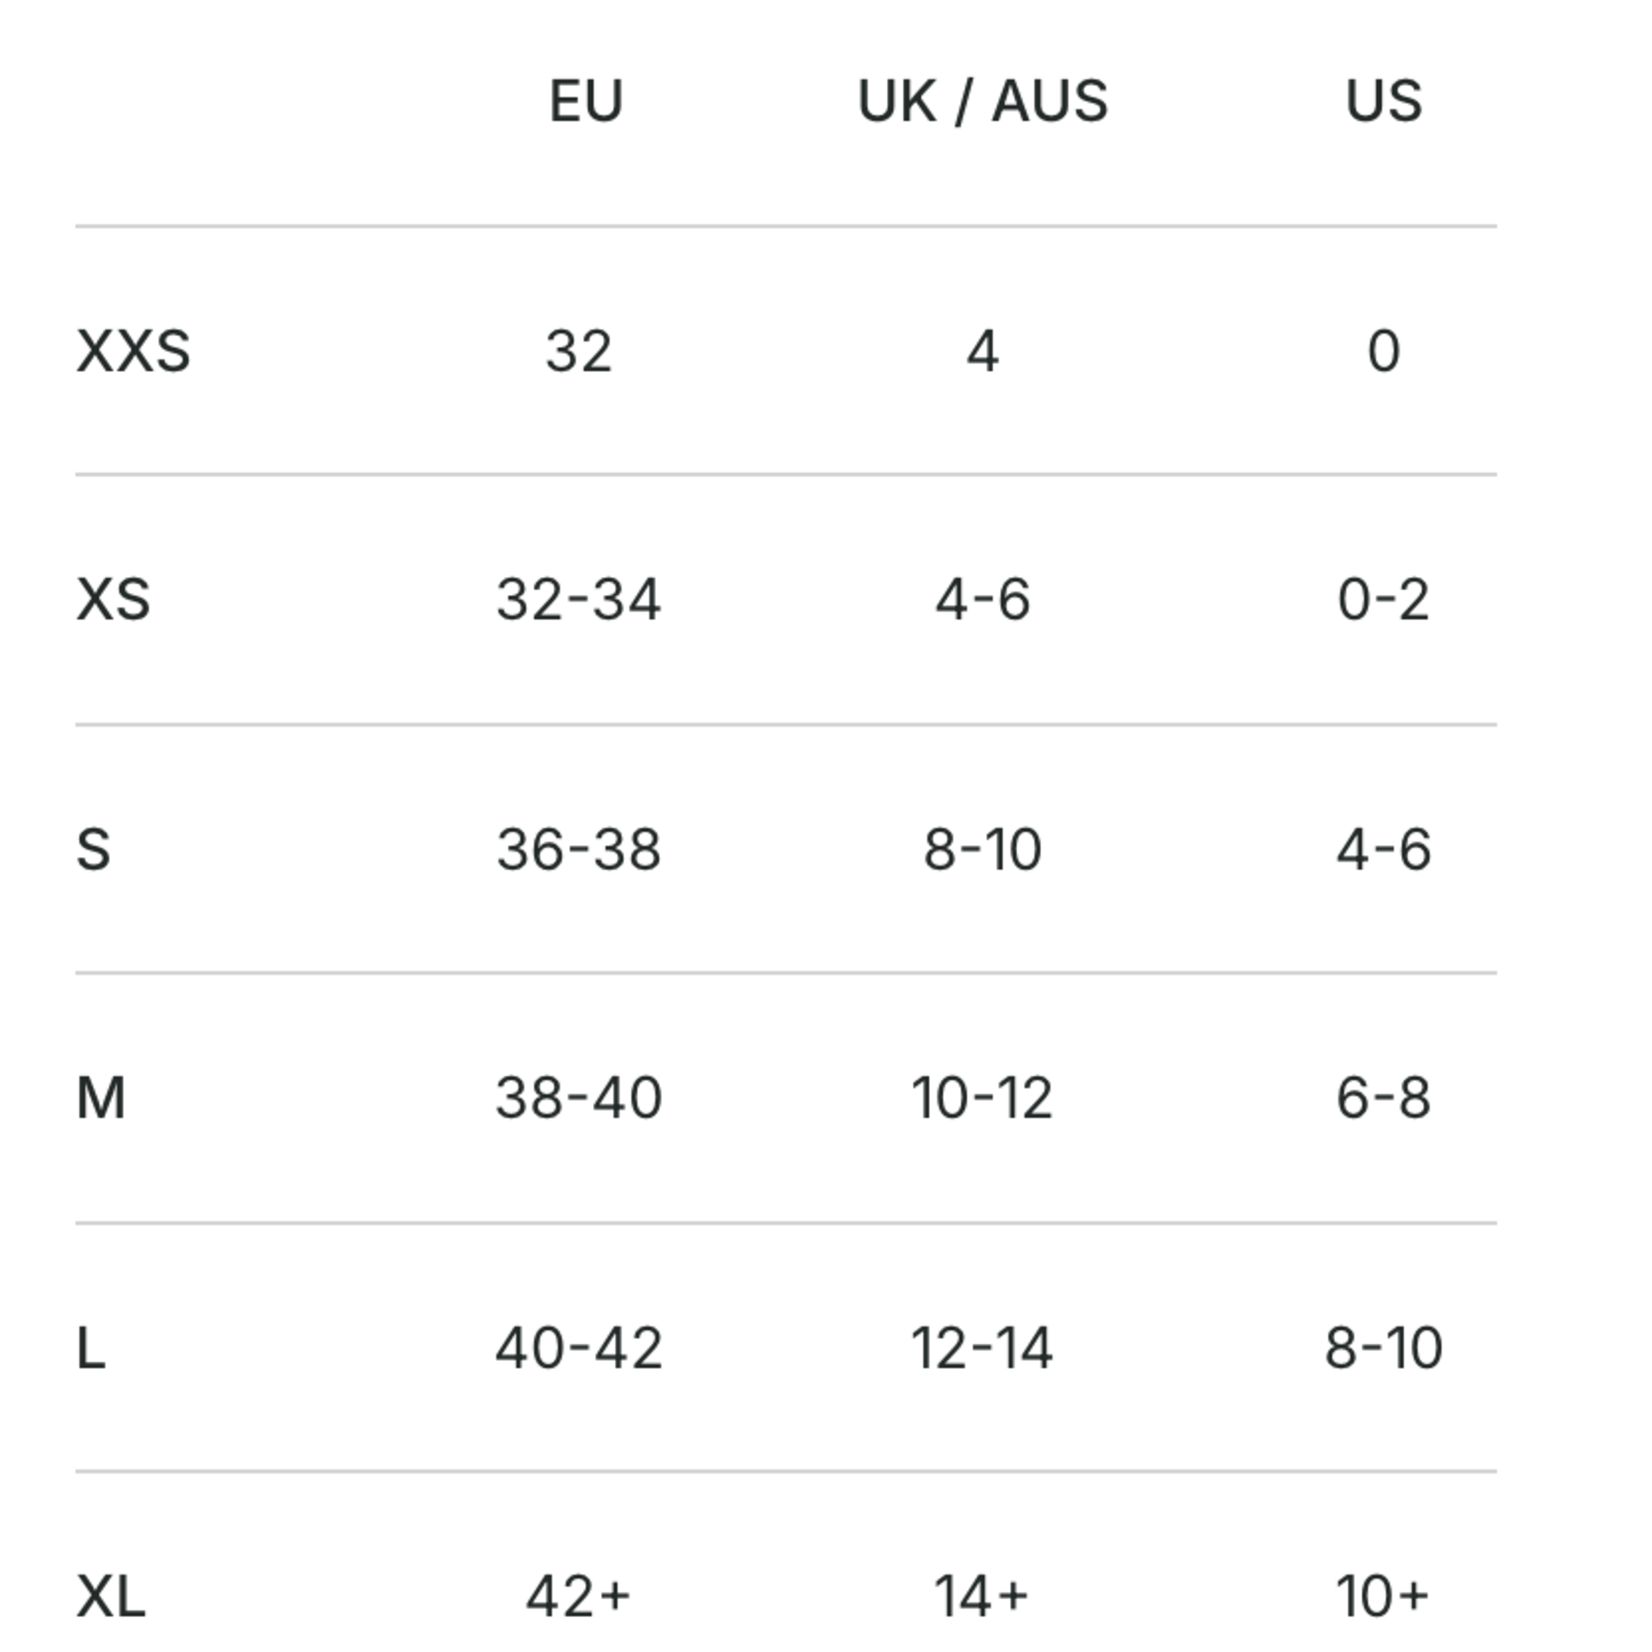Select EU value 32-34 for XS
The height and width of the screenshot is (1652, 1652).
click(579, 600)
